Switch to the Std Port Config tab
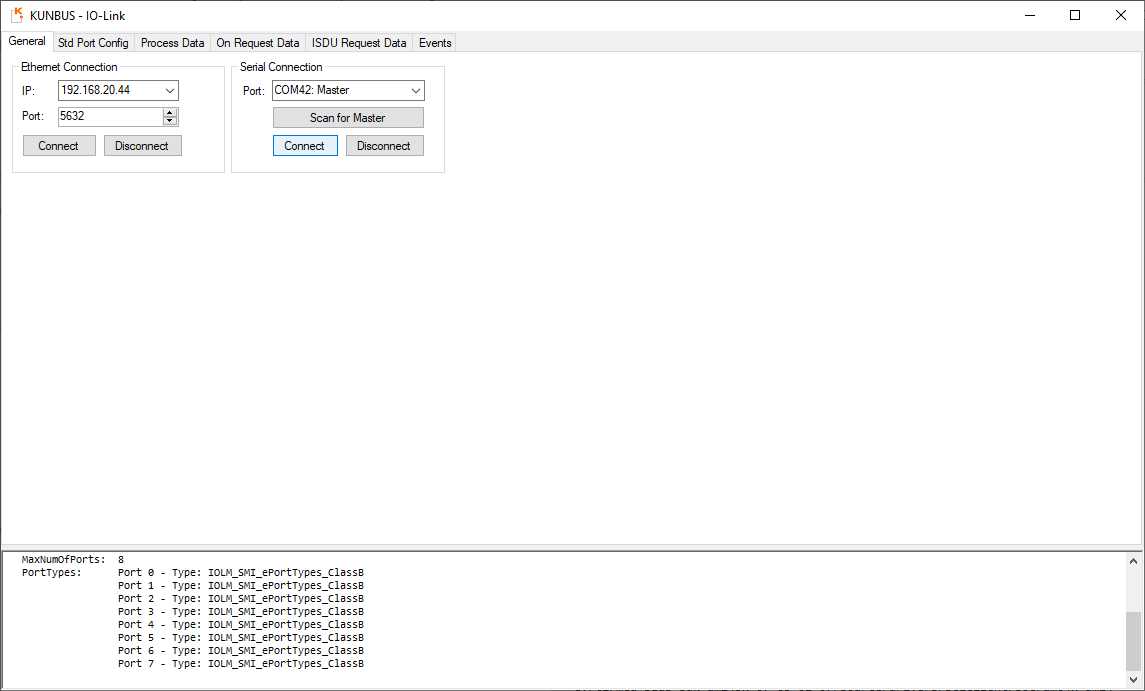Viewport: 1145px width, 691px height. [93, 43]
